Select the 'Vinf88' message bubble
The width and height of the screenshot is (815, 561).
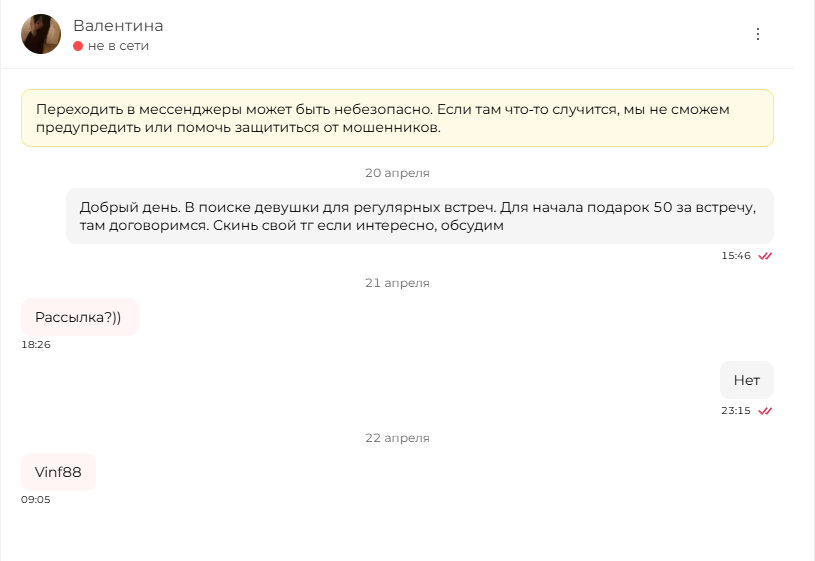coord(58,472)
